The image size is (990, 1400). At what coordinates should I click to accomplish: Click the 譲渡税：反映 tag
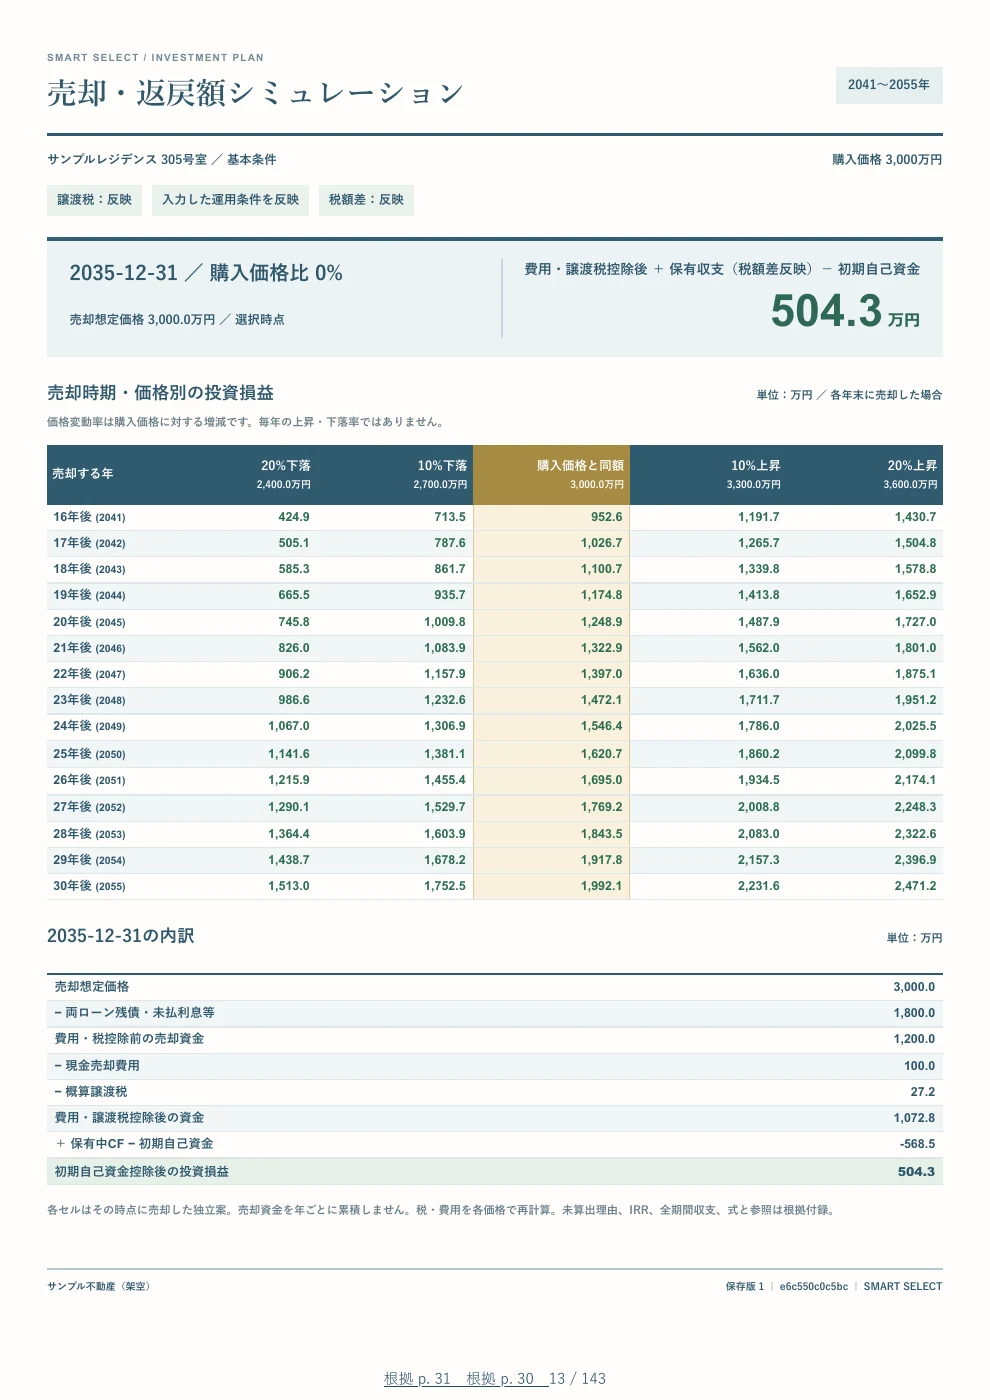tap(95, 200)
